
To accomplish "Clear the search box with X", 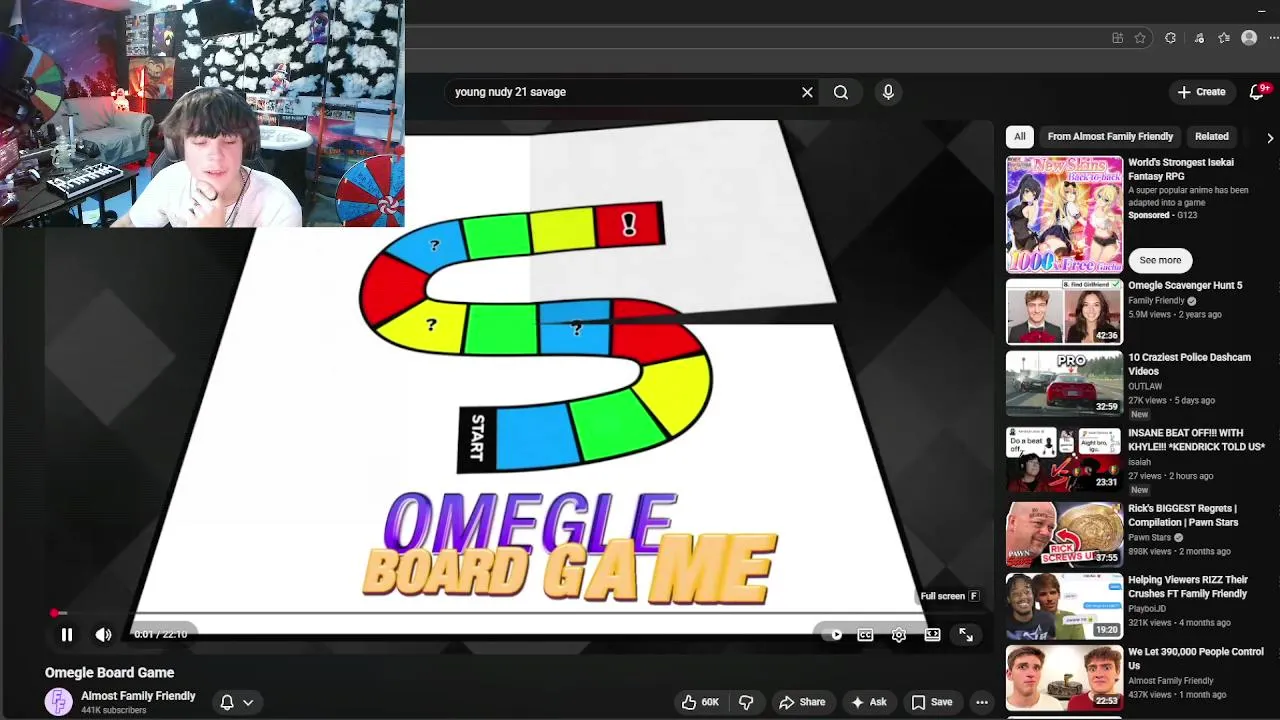I will pos(807,92).
